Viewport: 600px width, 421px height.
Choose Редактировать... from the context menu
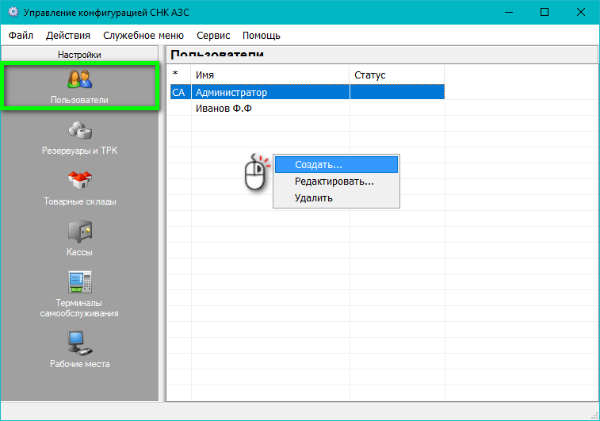pos(335,182)
